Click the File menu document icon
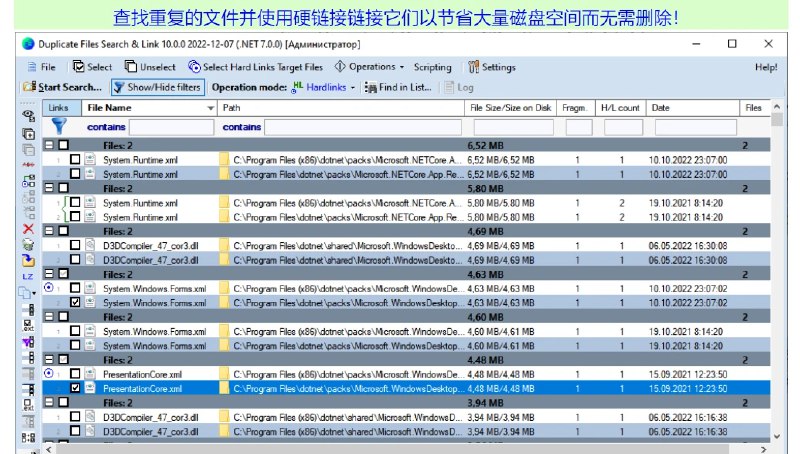The image size is (800, 454). tap(32, 67)
